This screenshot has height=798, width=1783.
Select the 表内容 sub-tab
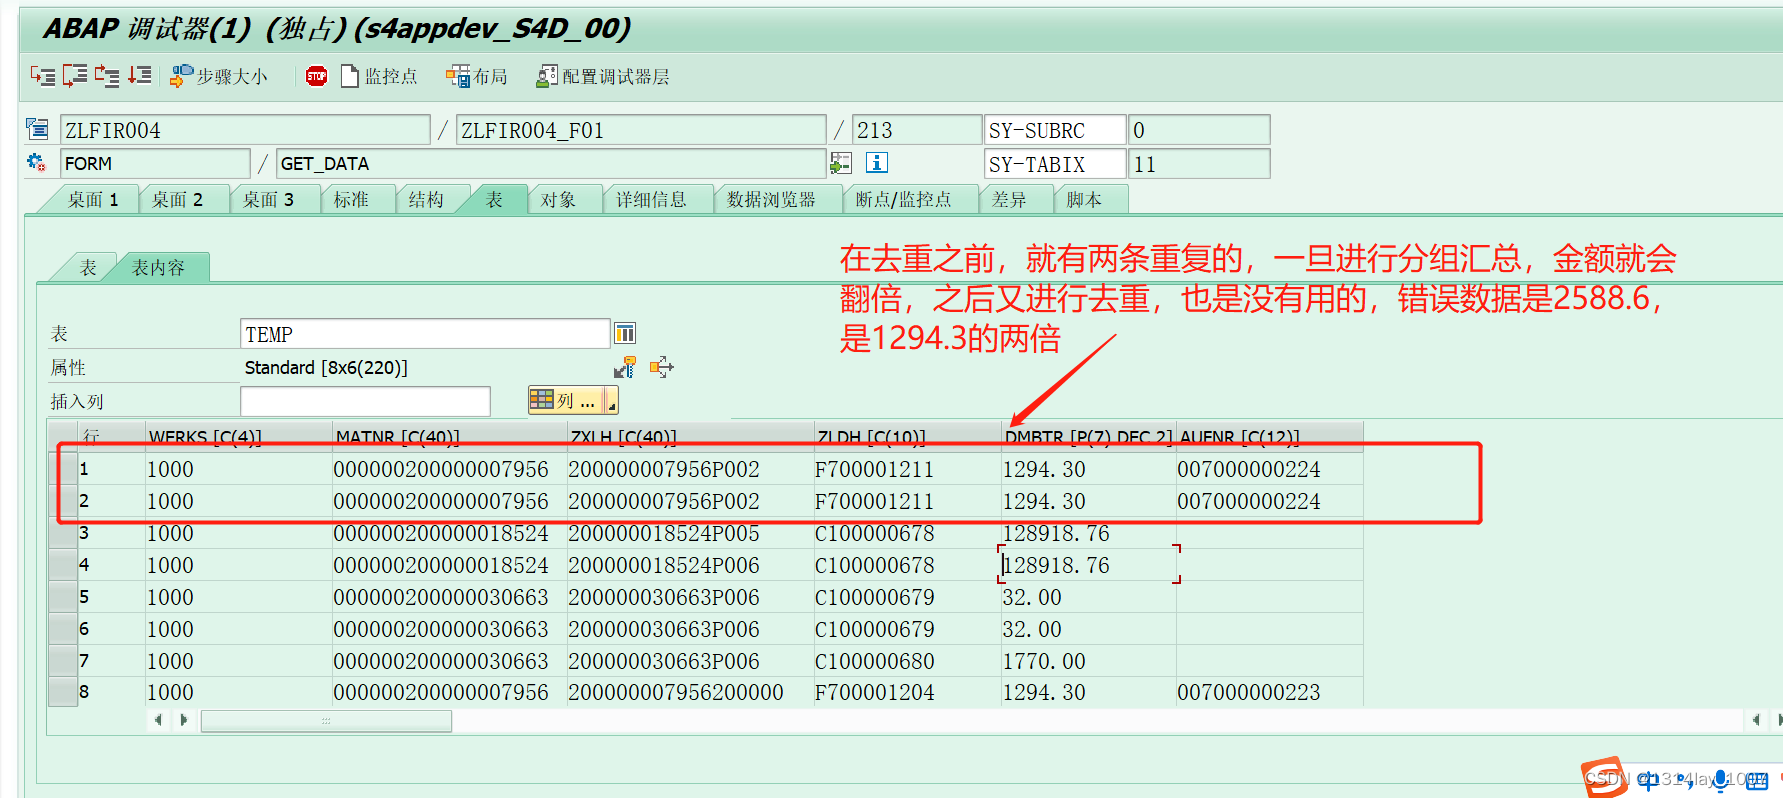click(x=158, y=268)
